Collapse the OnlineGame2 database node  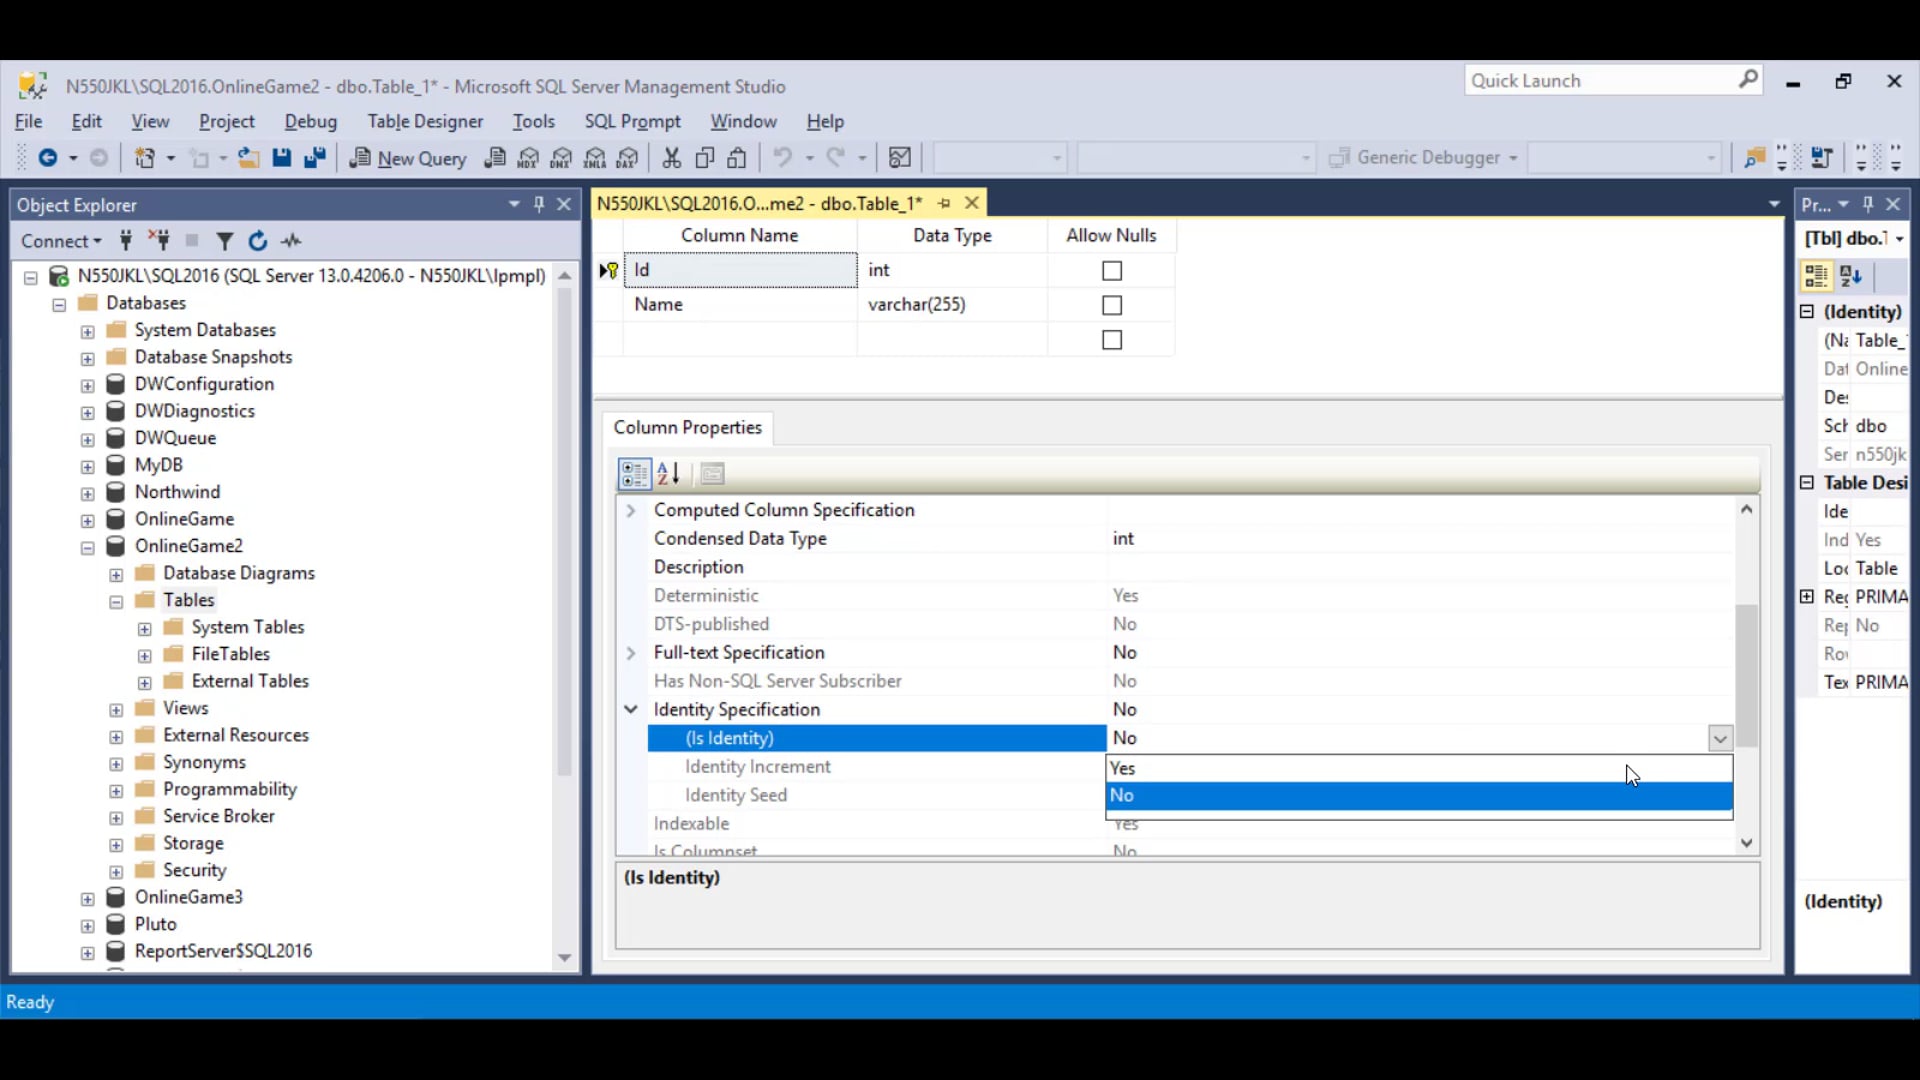click(87, 547)
